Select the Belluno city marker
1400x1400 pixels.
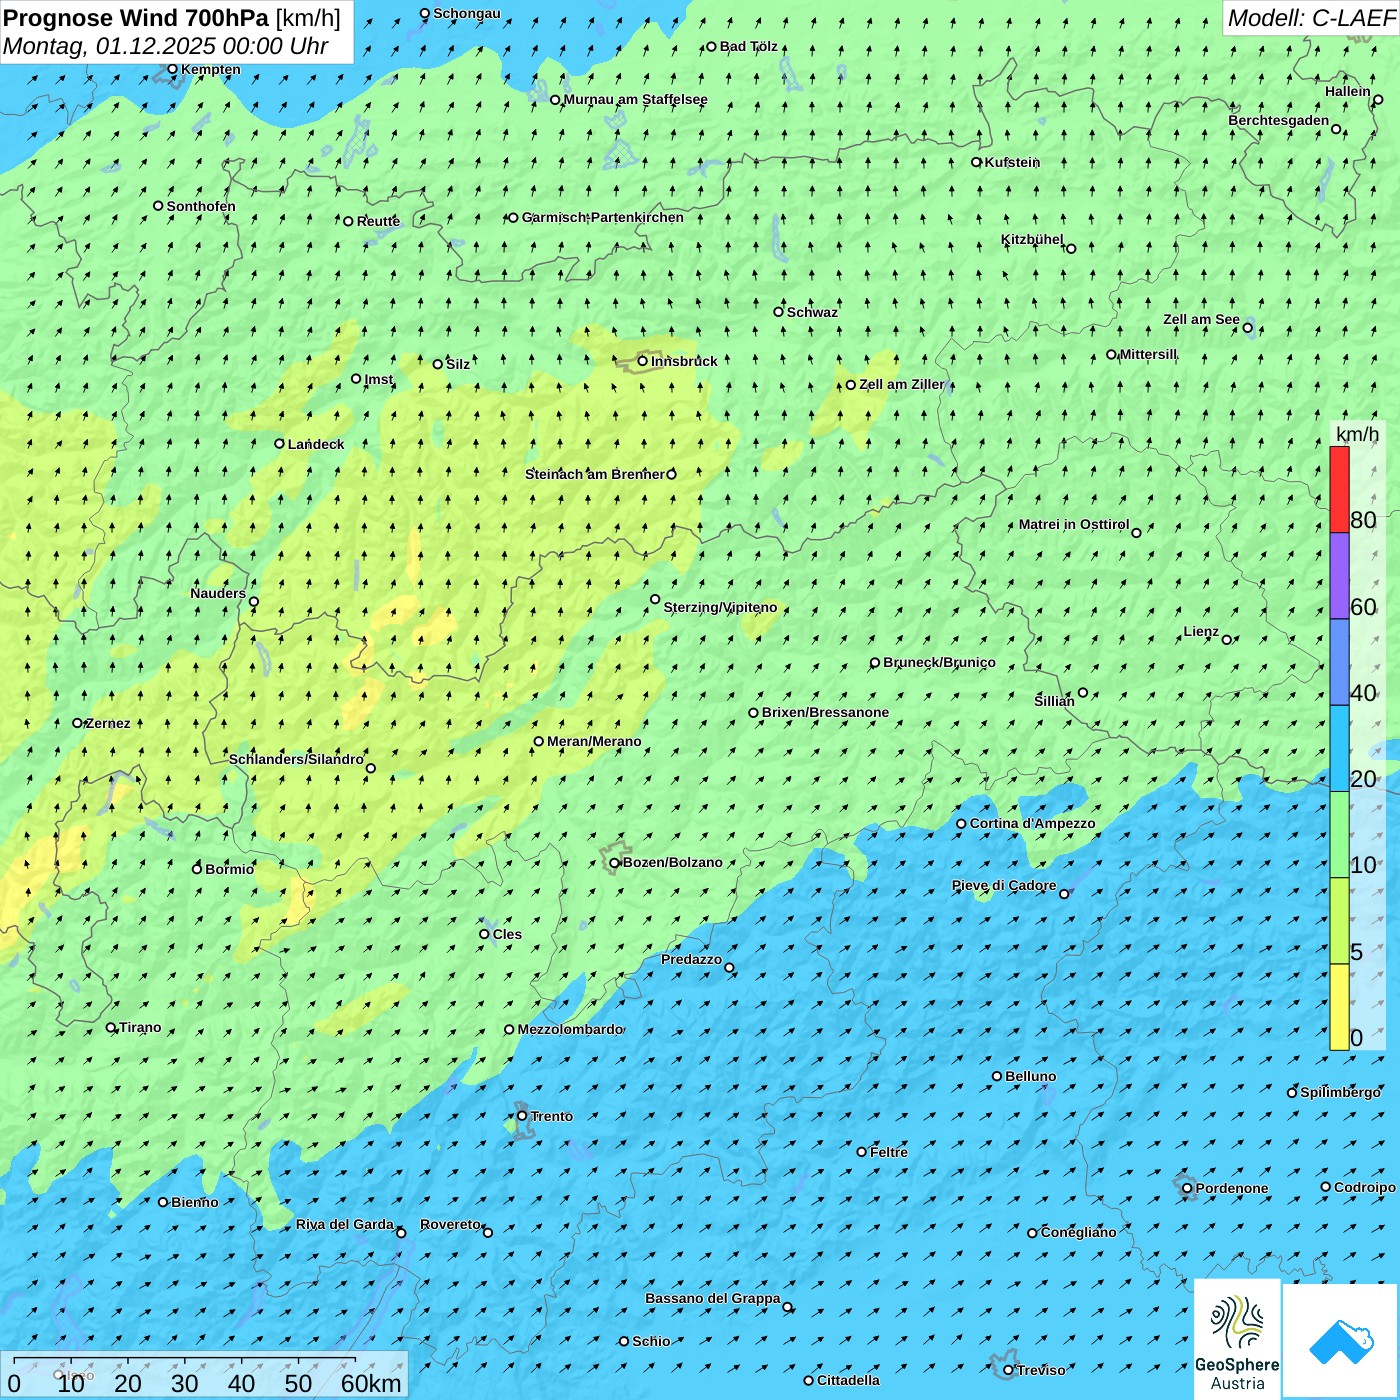[997, 1076]
